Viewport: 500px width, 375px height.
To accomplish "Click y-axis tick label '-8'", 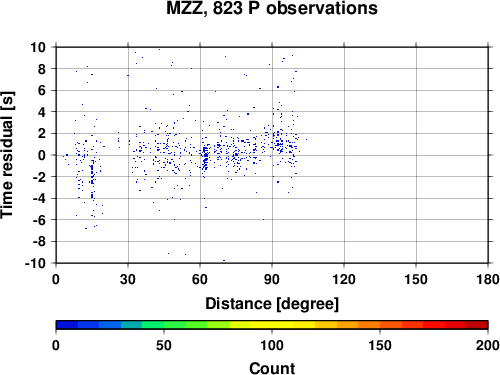I will point(39,242).
